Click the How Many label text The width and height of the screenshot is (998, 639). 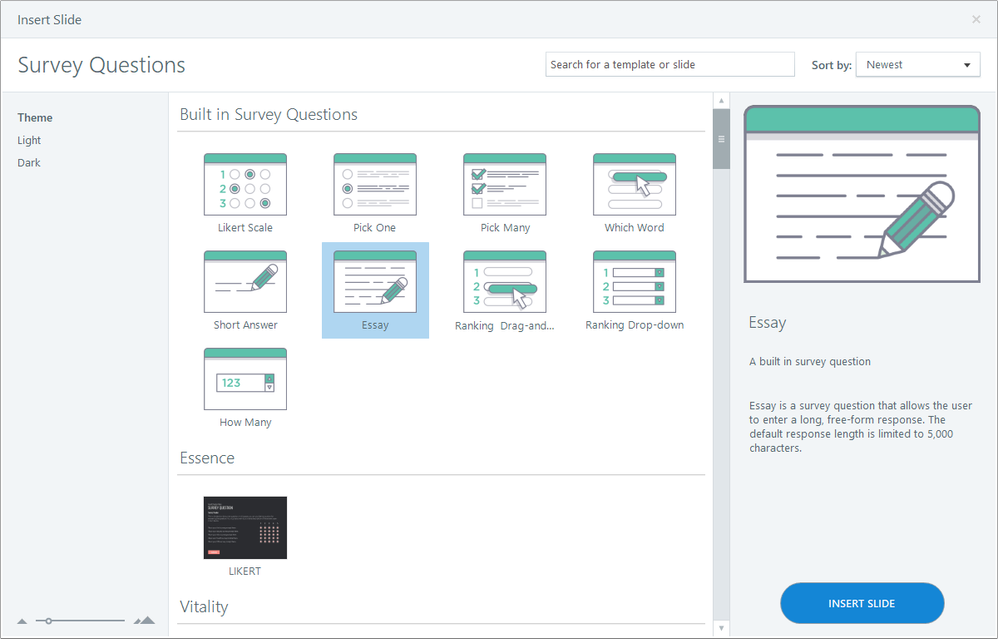(245, 423)
